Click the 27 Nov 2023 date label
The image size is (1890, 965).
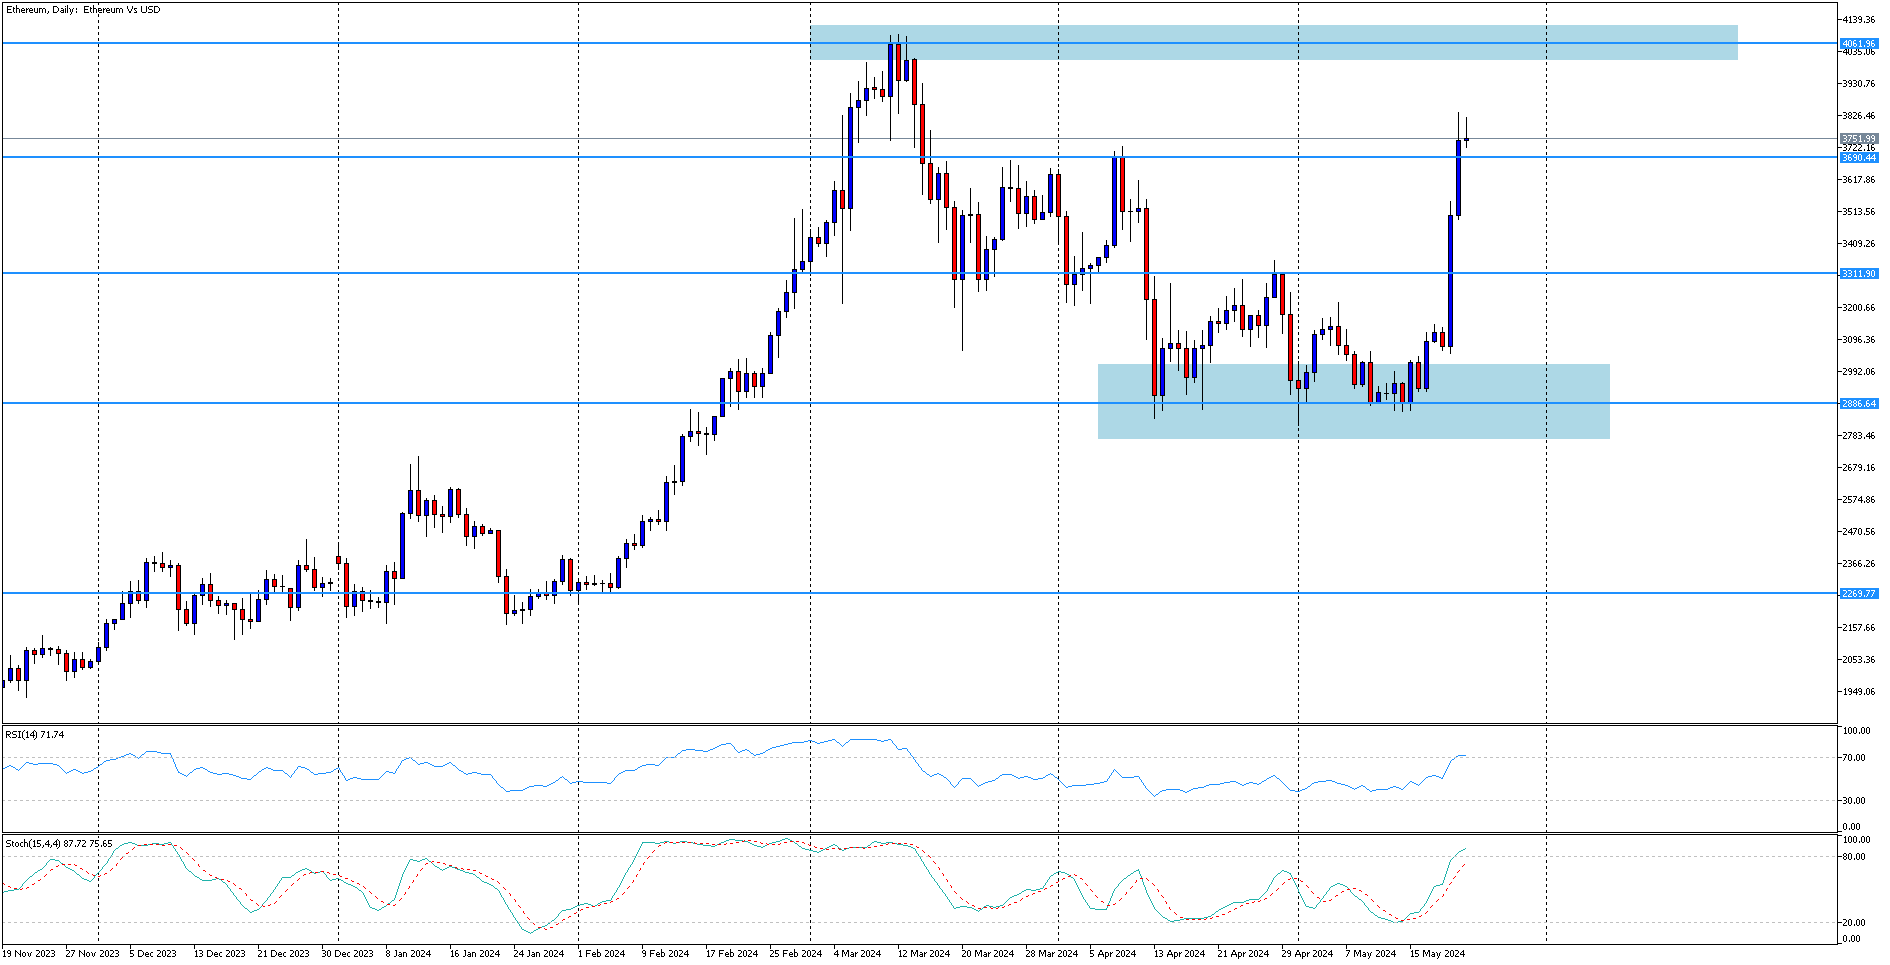(x=92, y=954)
